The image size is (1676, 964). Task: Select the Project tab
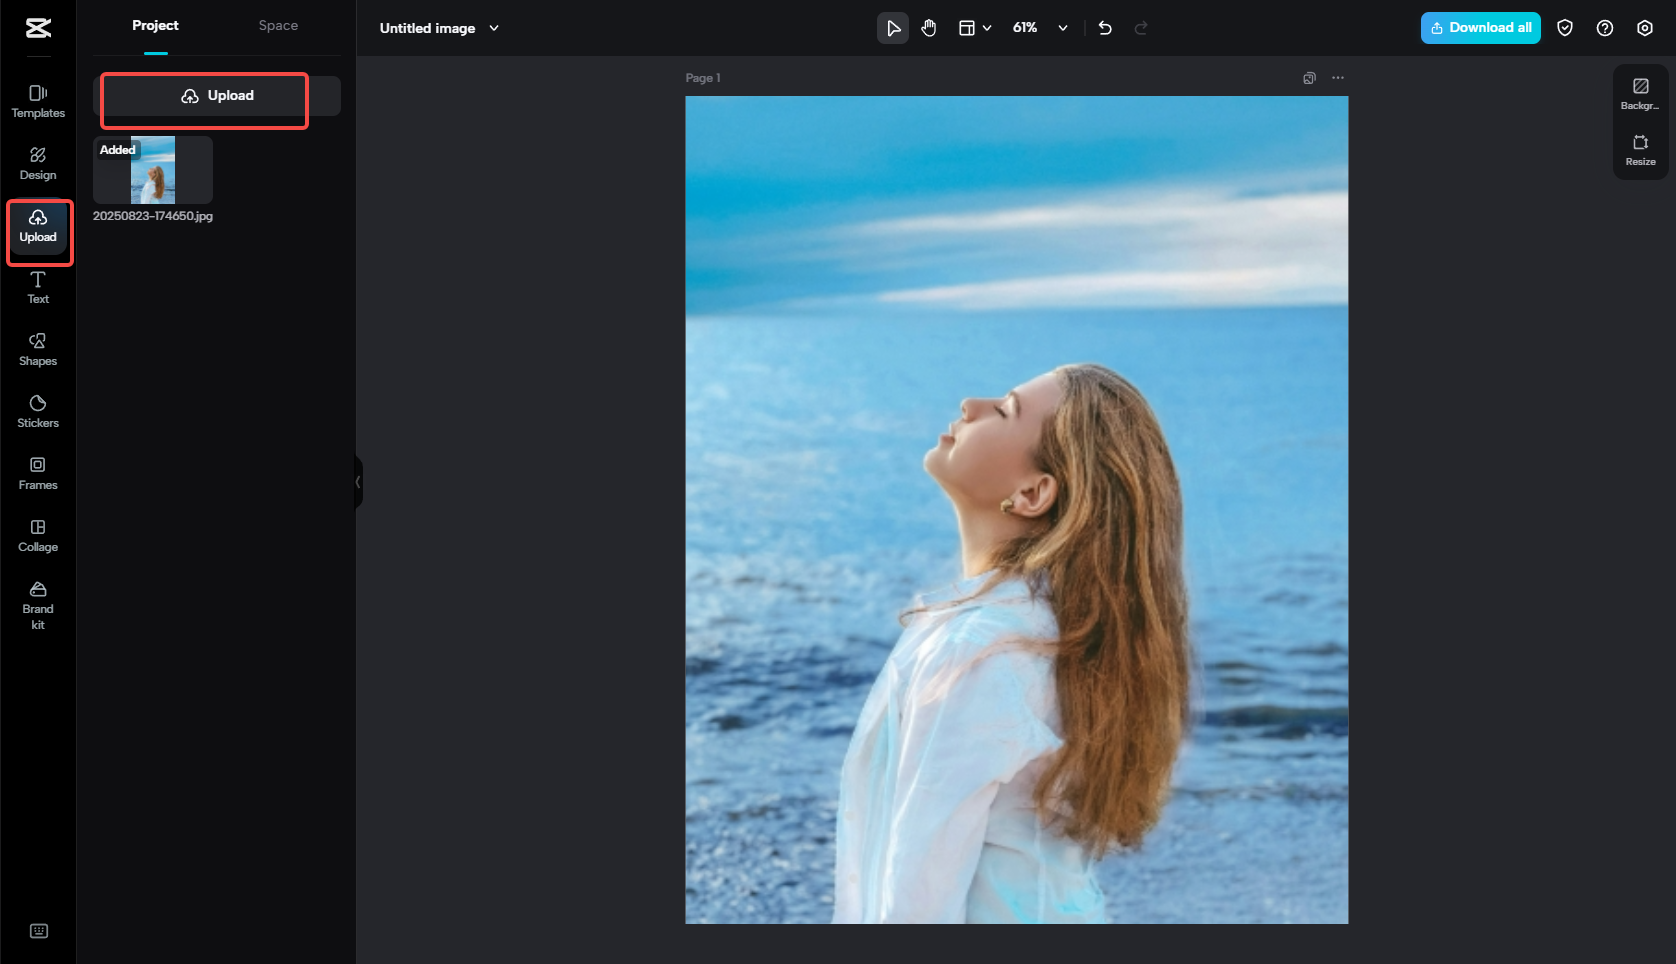coord(155,25)
